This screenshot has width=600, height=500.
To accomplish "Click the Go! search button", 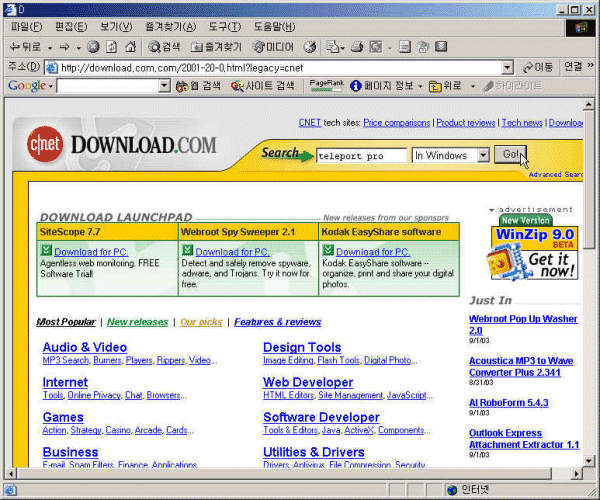I will point(510,155).
